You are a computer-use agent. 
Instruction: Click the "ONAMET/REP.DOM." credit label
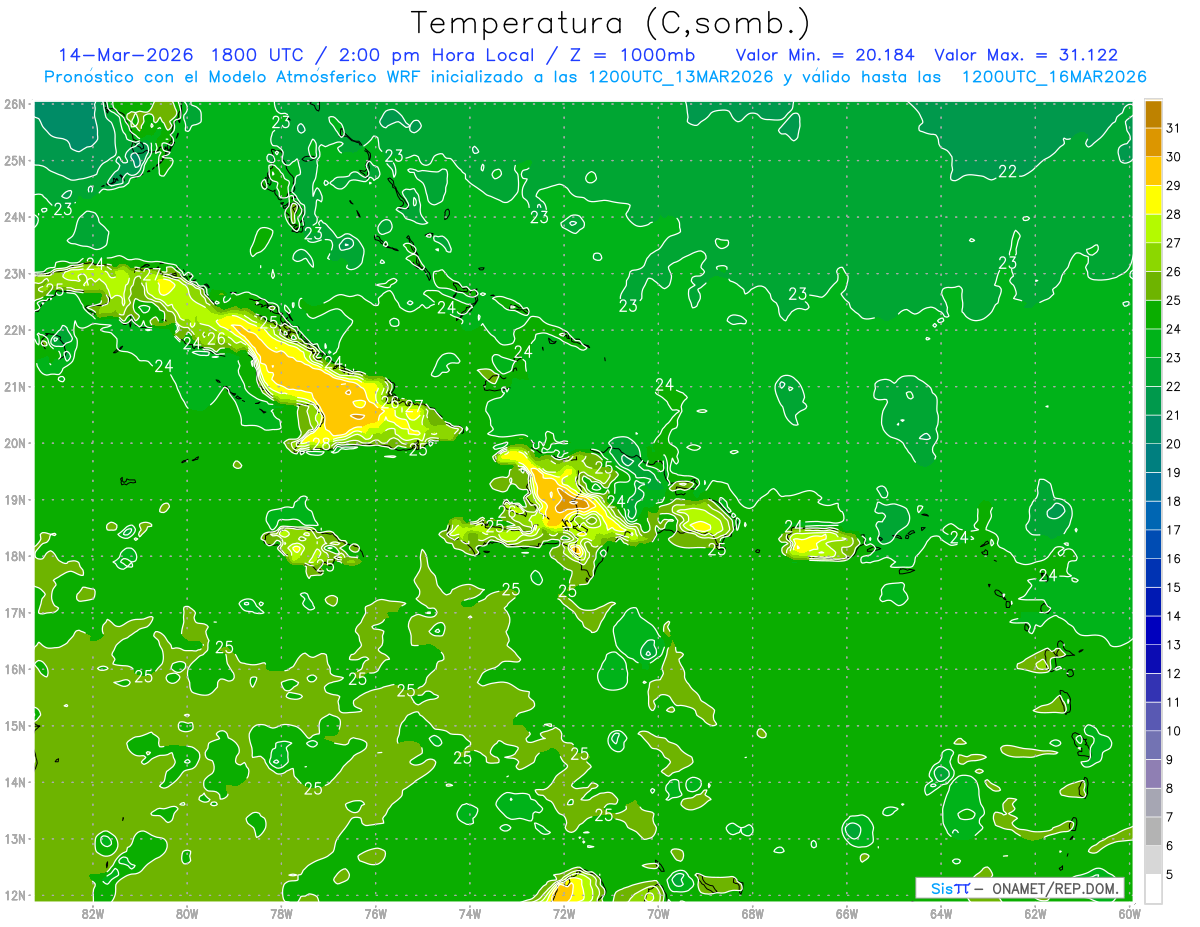[x=1057, y=888]
